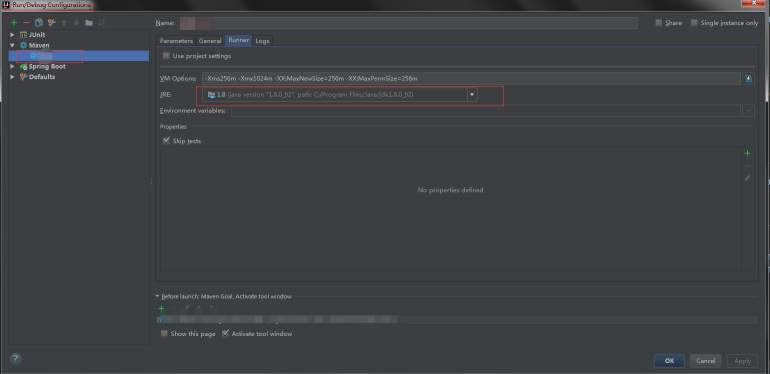Select the Before launch Maven goal entry
770x374 pixels.
(x=457, y=320)
